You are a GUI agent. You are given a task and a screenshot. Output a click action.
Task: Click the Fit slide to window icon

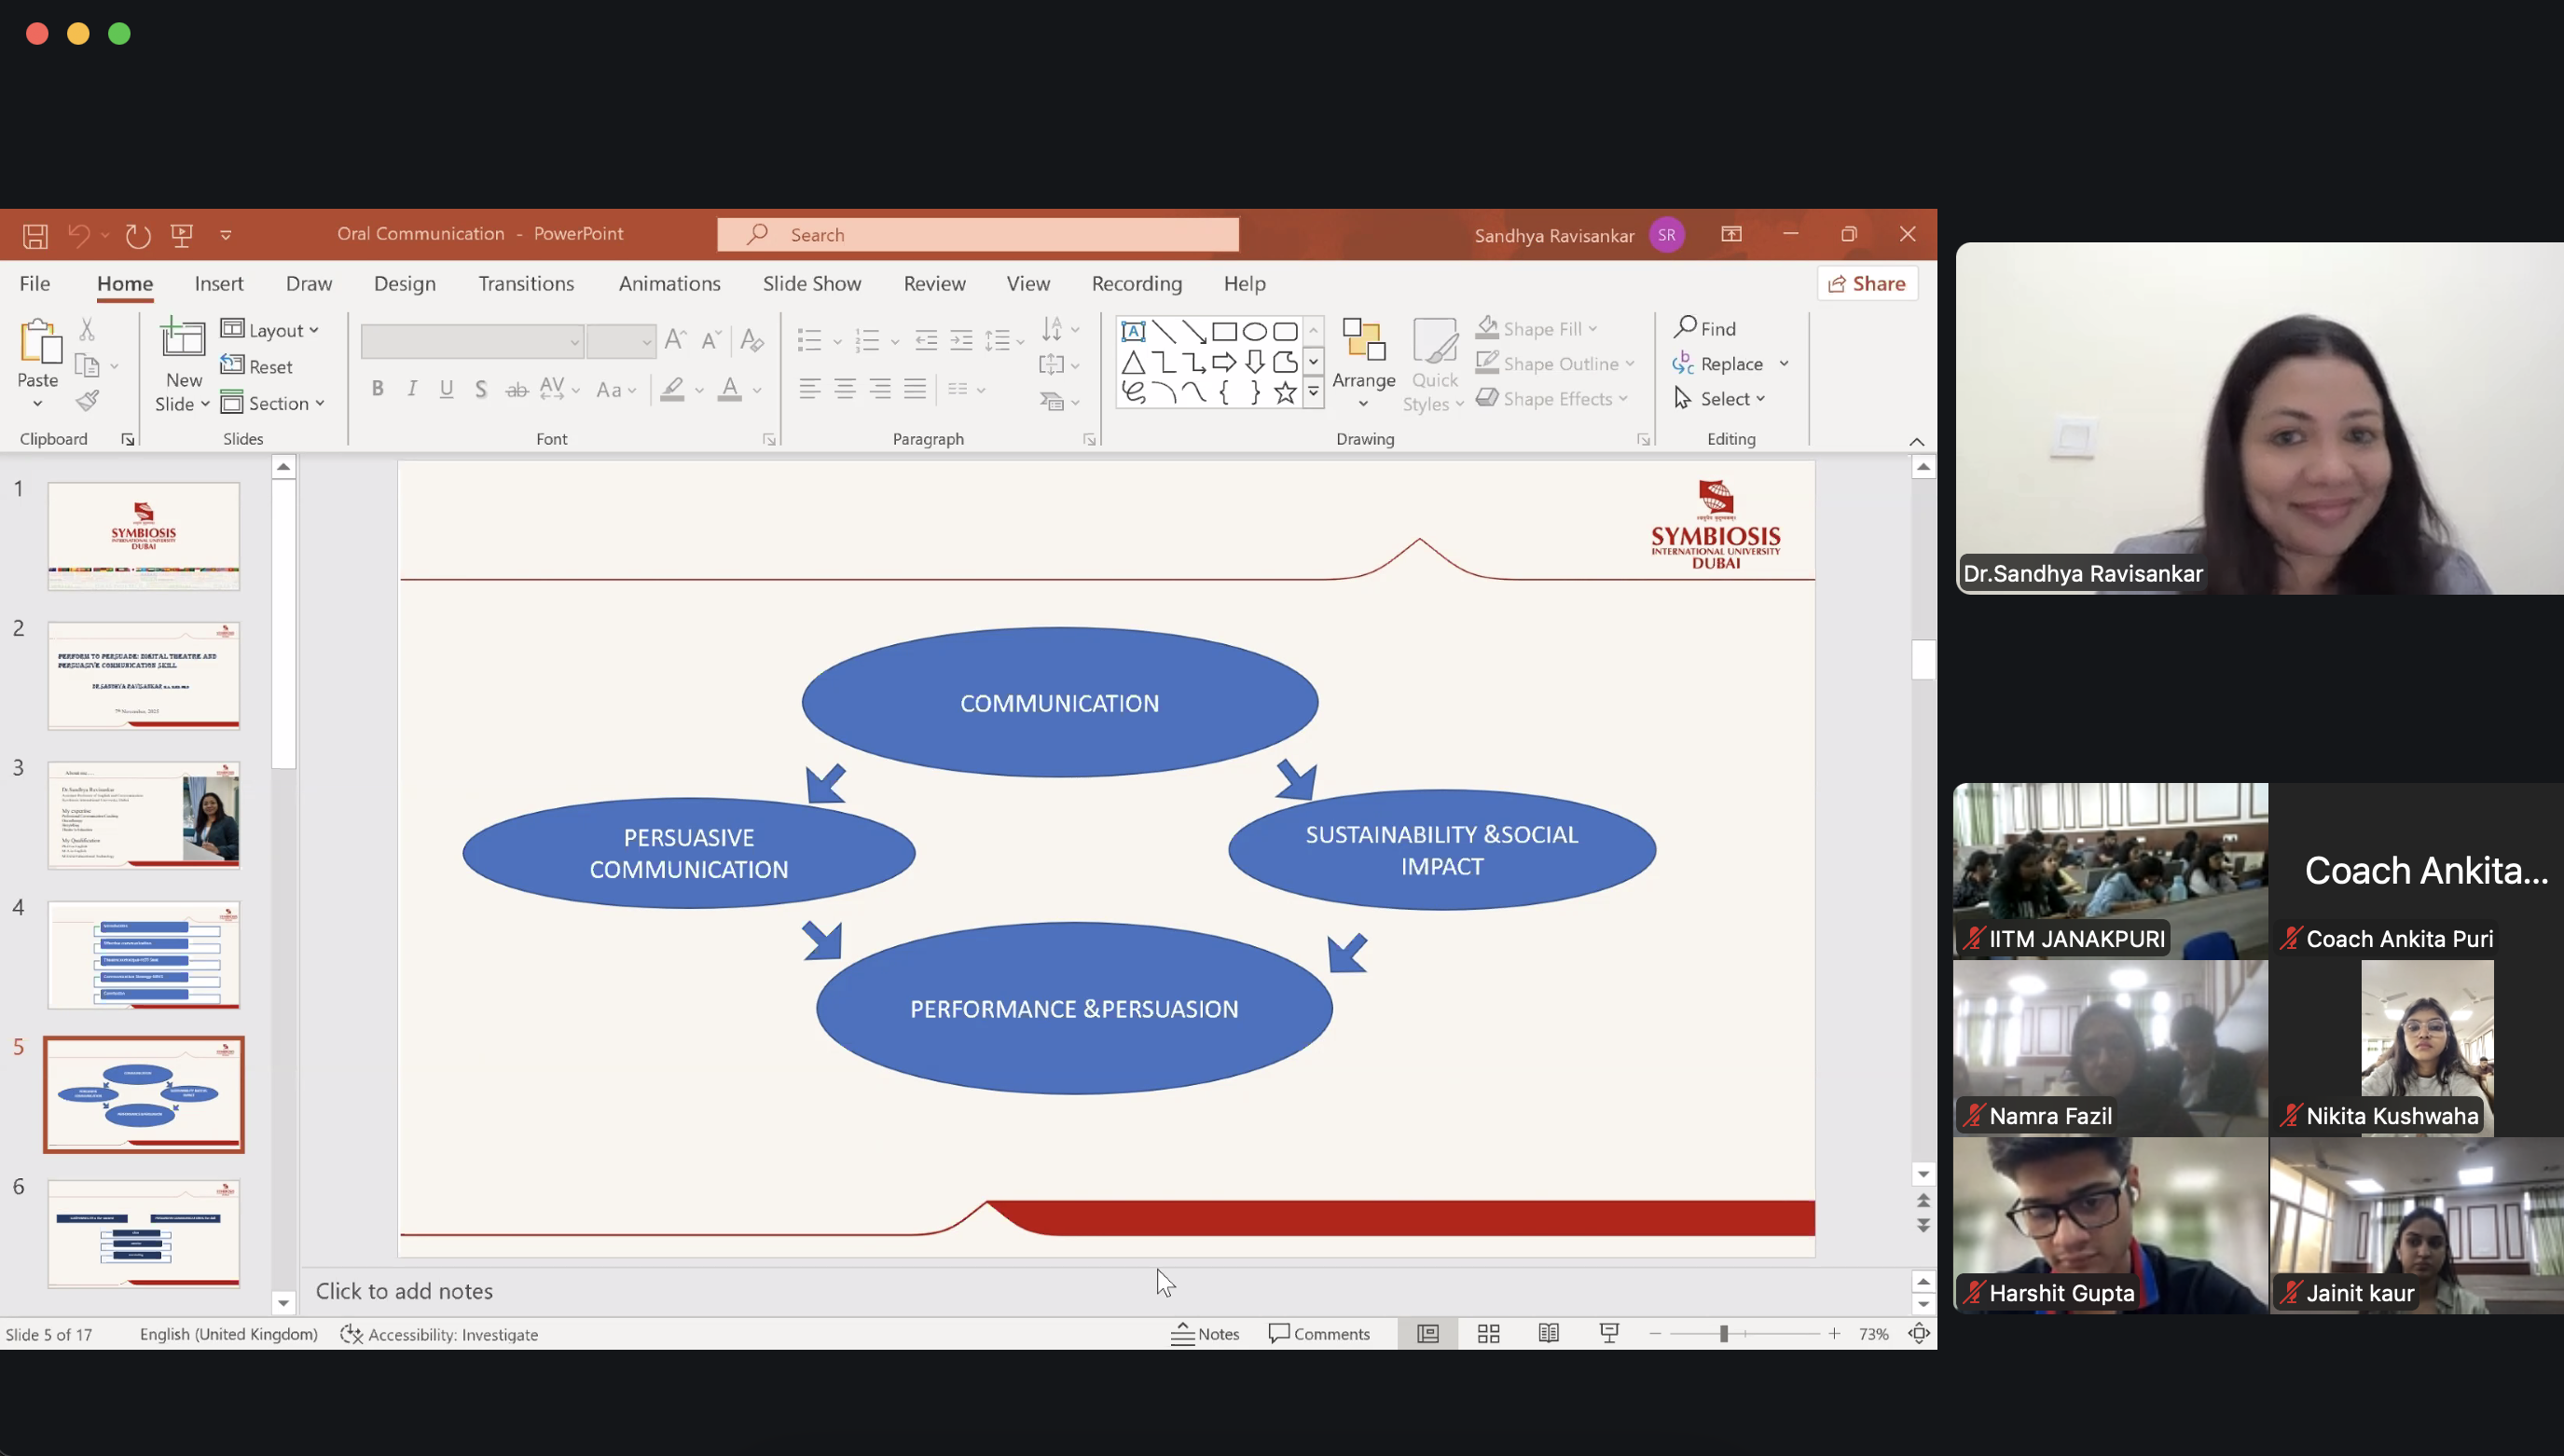click(x=1918, y=1333)
